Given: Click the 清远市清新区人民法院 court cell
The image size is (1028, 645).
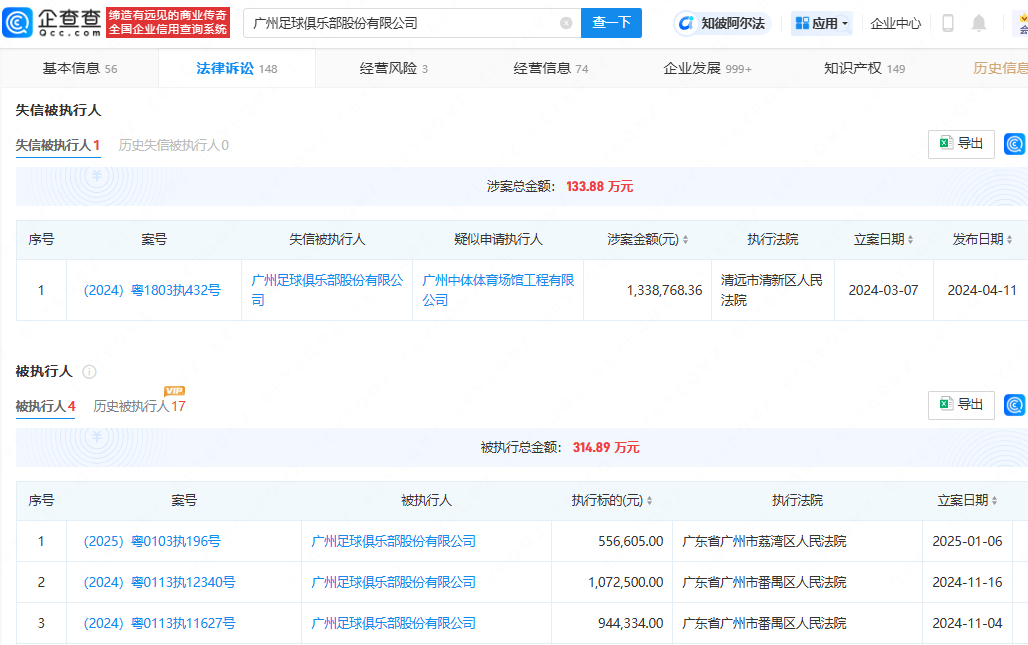Looking at the screenshot, I should click(772, 290).
